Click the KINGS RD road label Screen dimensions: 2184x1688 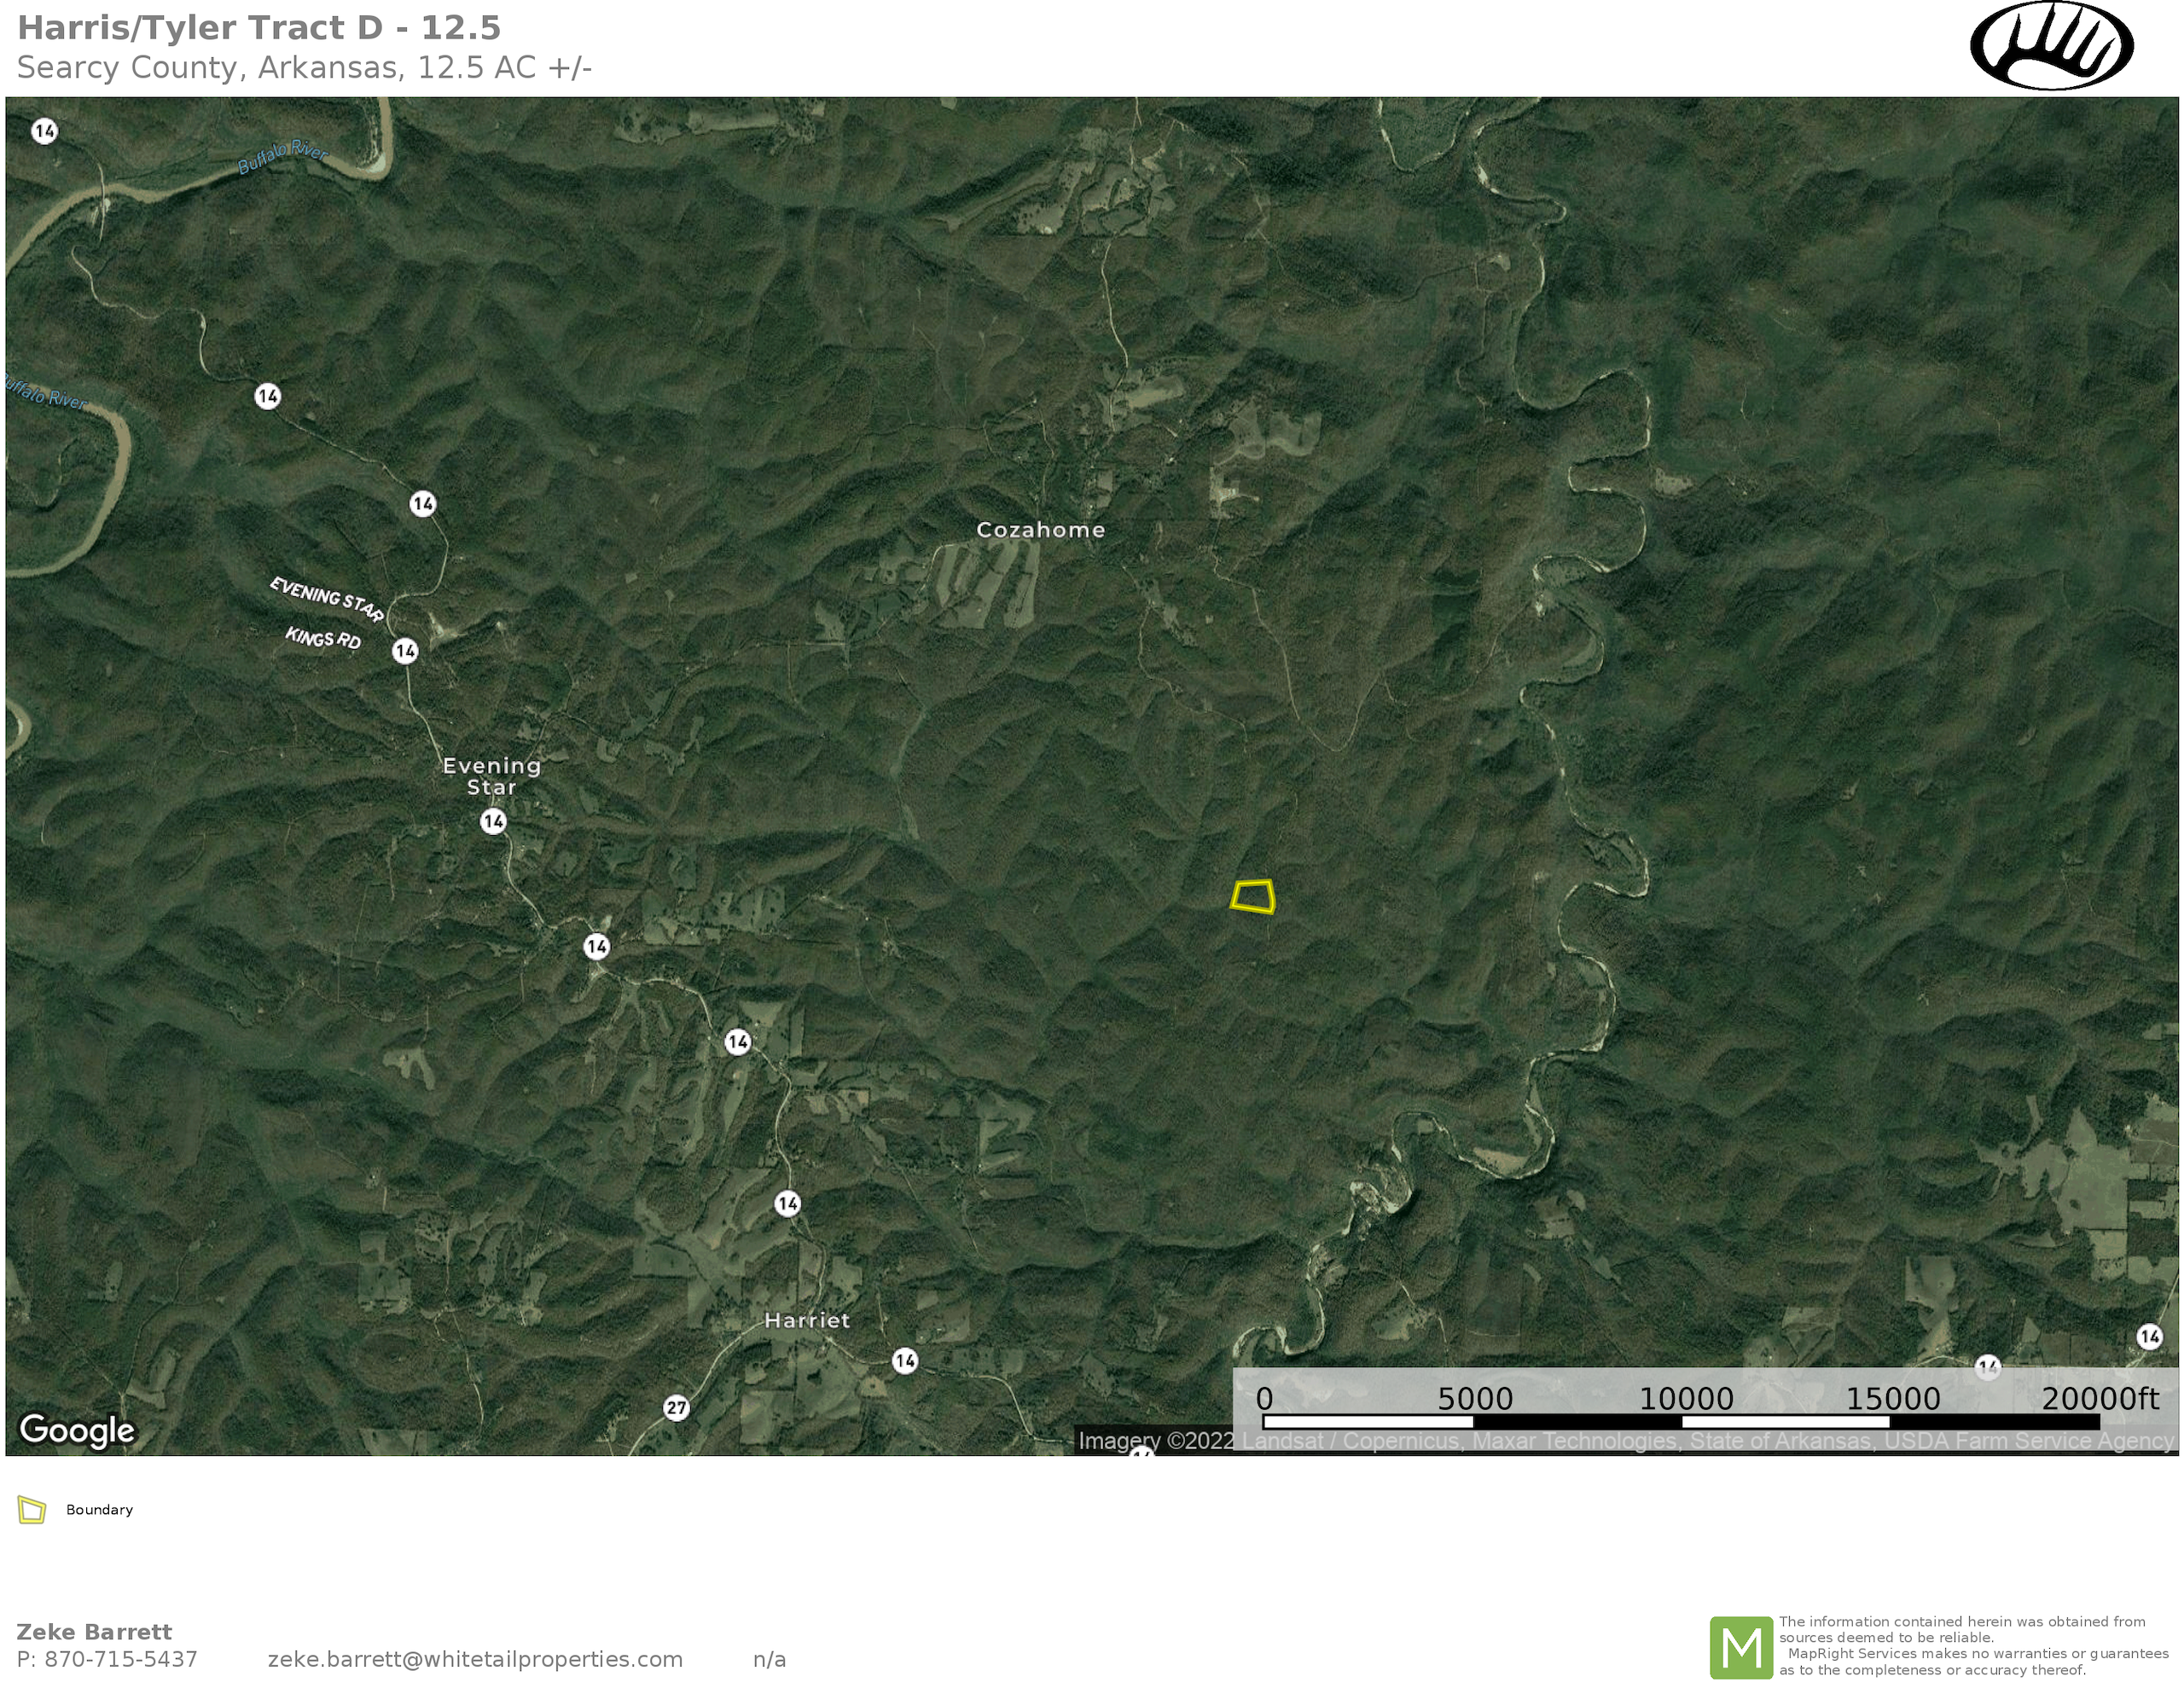point(323,638)
